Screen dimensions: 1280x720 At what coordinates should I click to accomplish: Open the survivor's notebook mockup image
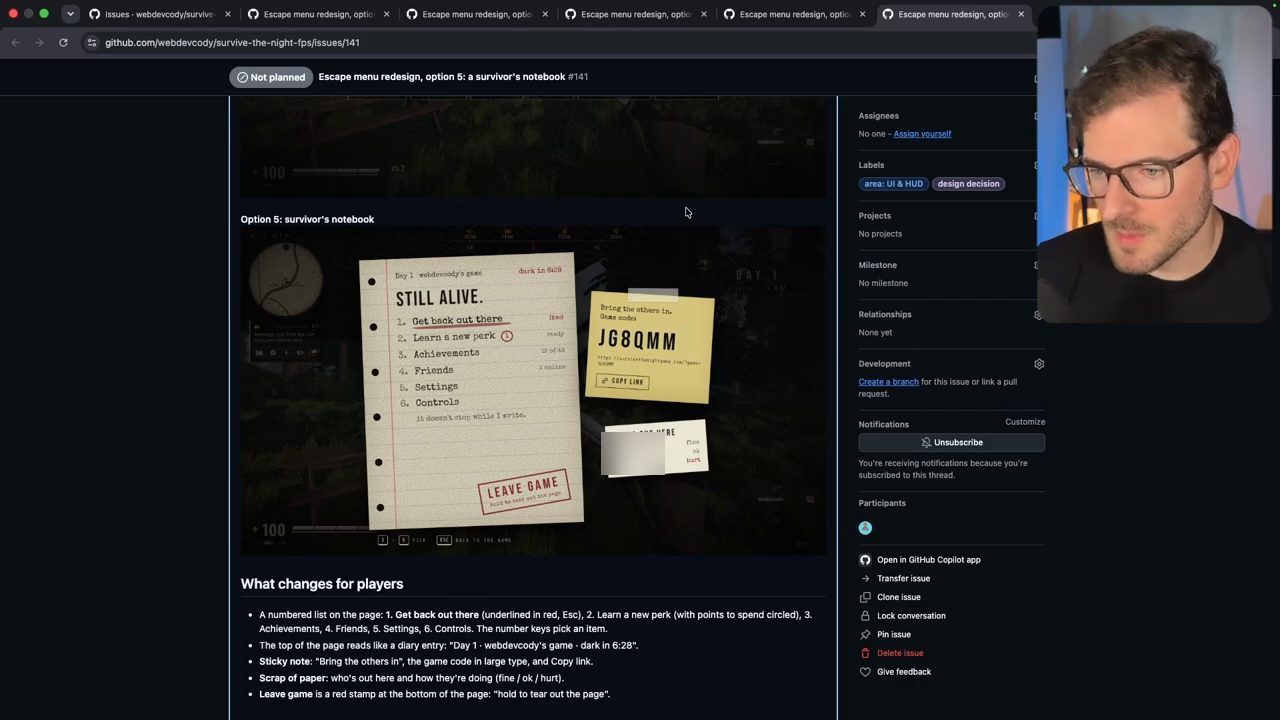(533, 391)
